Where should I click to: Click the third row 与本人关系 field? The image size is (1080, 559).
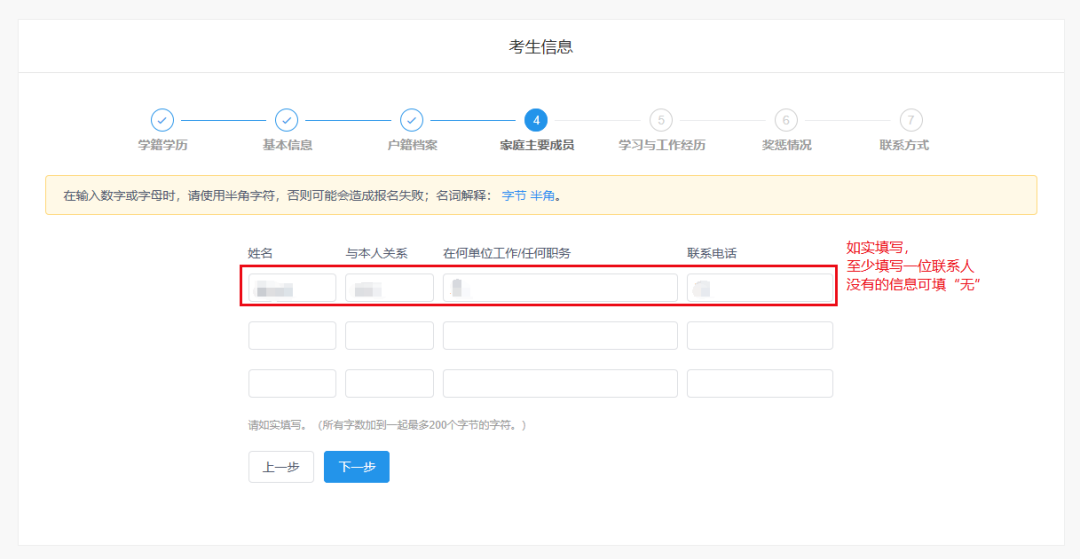[389, 384]
